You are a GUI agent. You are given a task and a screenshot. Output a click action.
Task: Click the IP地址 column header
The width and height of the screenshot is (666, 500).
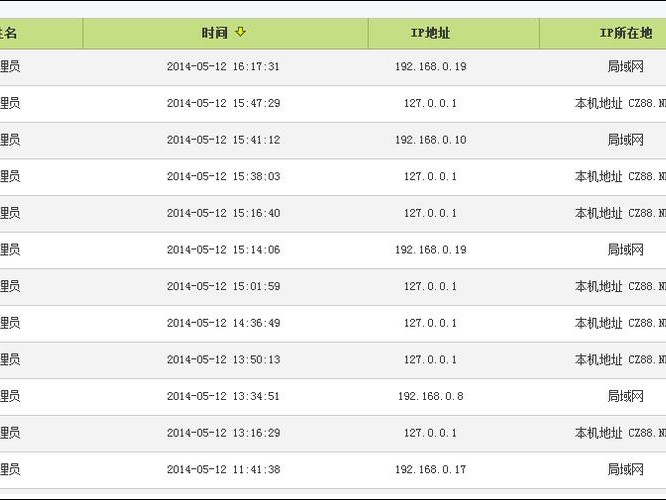tap(431, 33)
